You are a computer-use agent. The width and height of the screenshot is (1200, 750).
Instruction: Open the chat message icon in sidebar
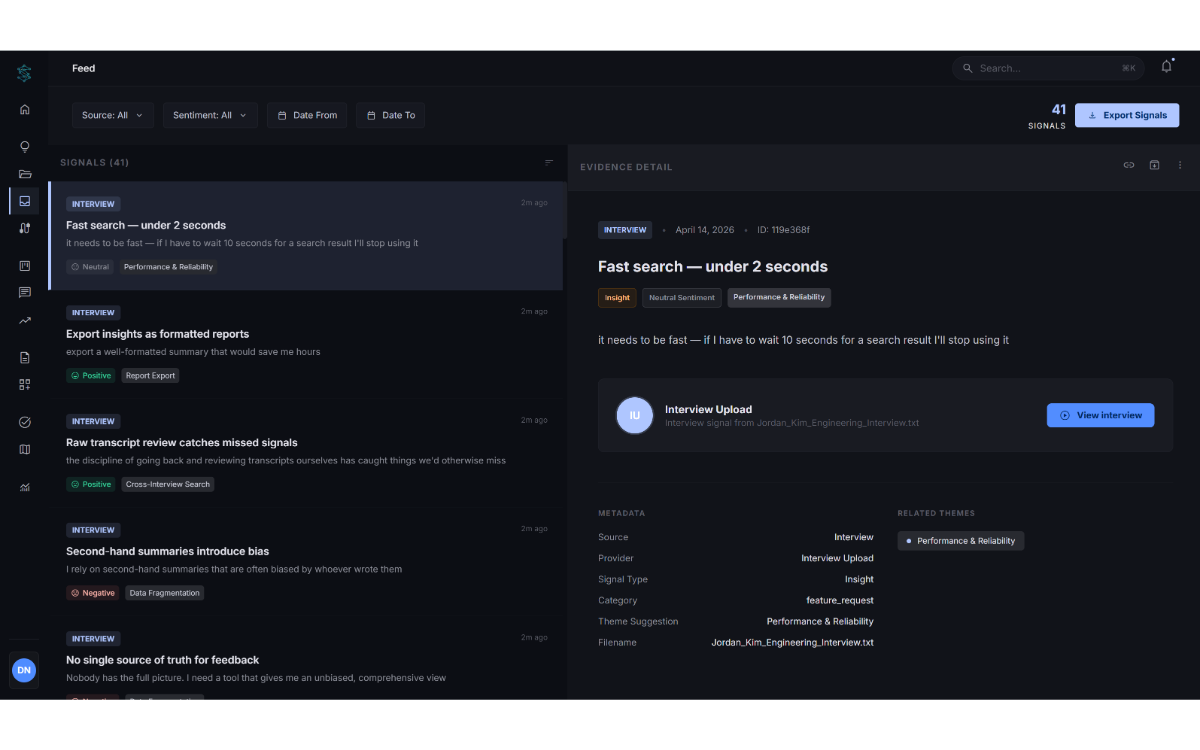pos(24,293)
